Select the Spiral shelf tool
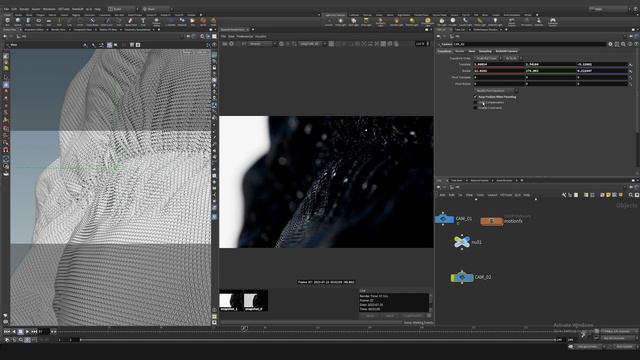Viewport: 640px width, 360px height. click(x=203, y=21)
